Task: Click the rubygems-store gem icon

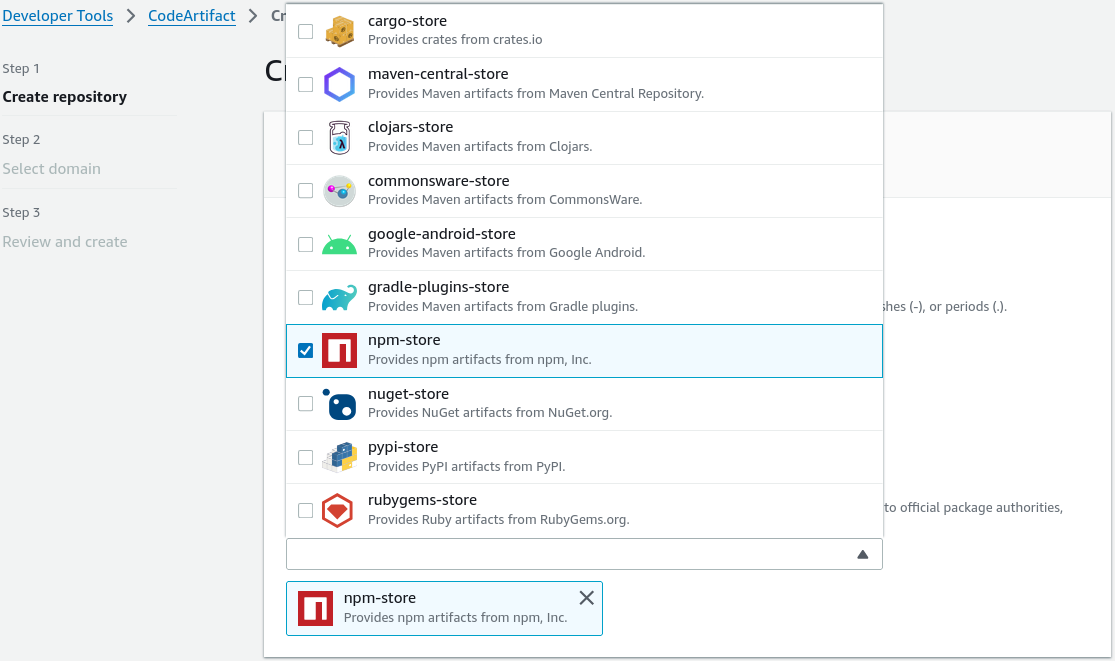Action: 338,510
